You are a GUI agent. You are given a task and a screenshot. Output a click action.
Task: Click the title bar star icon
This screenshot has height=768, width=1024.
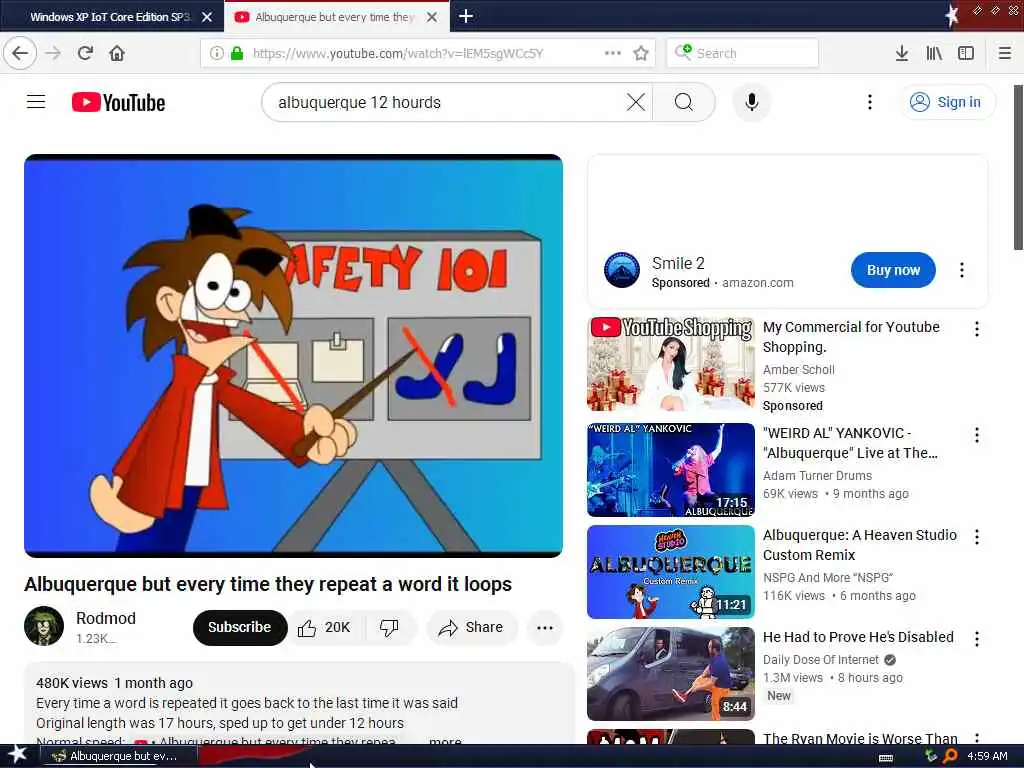coord(952,15)
